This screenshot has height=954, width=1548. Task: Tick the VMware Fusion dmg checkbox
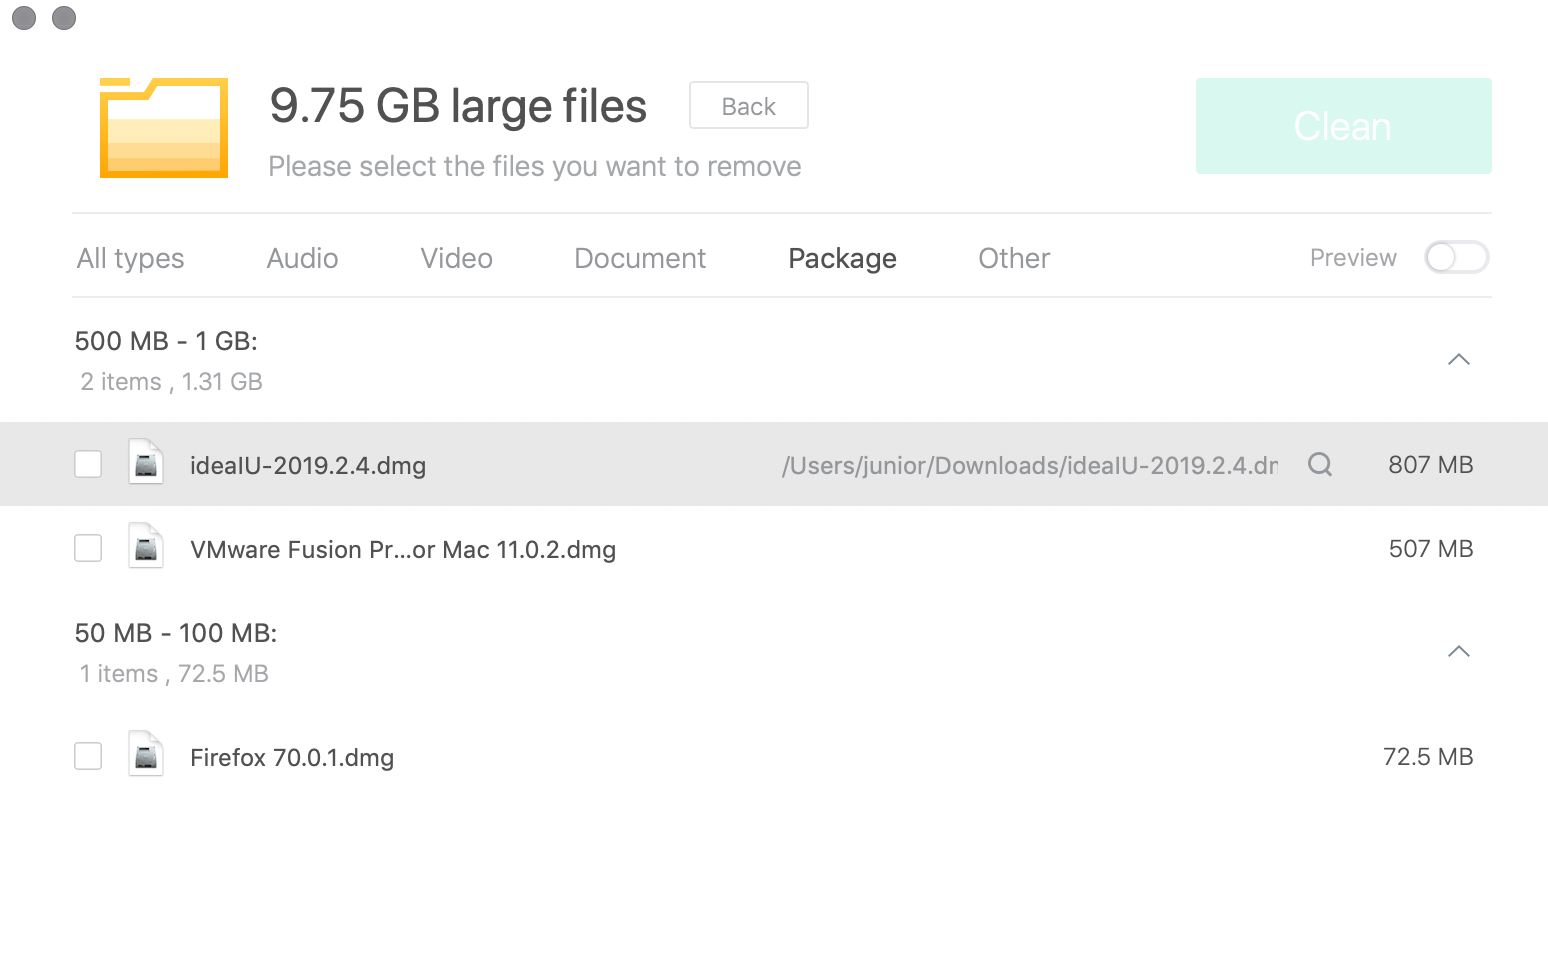tap(88, 548)
